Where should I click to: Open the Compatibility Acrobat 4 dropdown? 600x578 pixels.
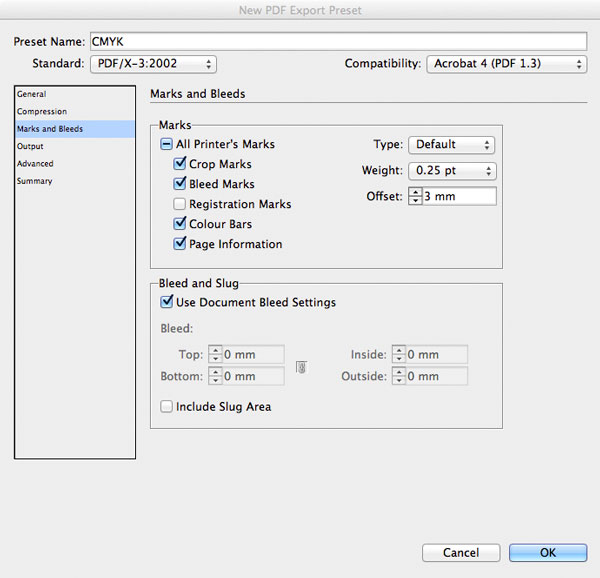pos(507,64)
